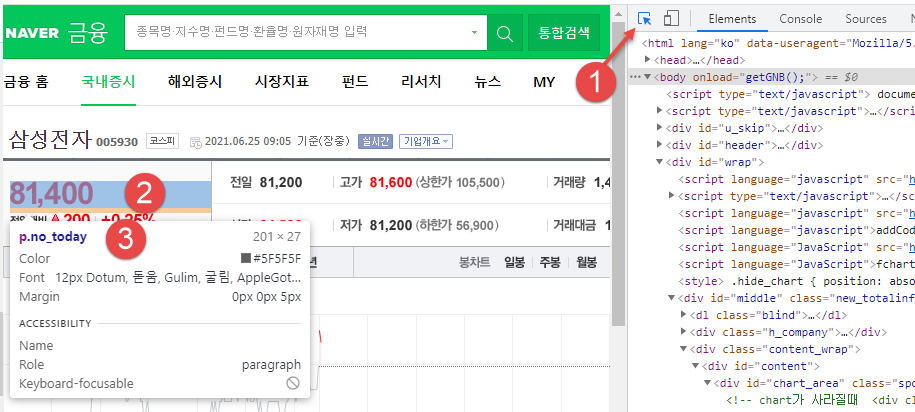915x412 pixels.
Task: Open the MY menu item
Action: tap(544, 82)
